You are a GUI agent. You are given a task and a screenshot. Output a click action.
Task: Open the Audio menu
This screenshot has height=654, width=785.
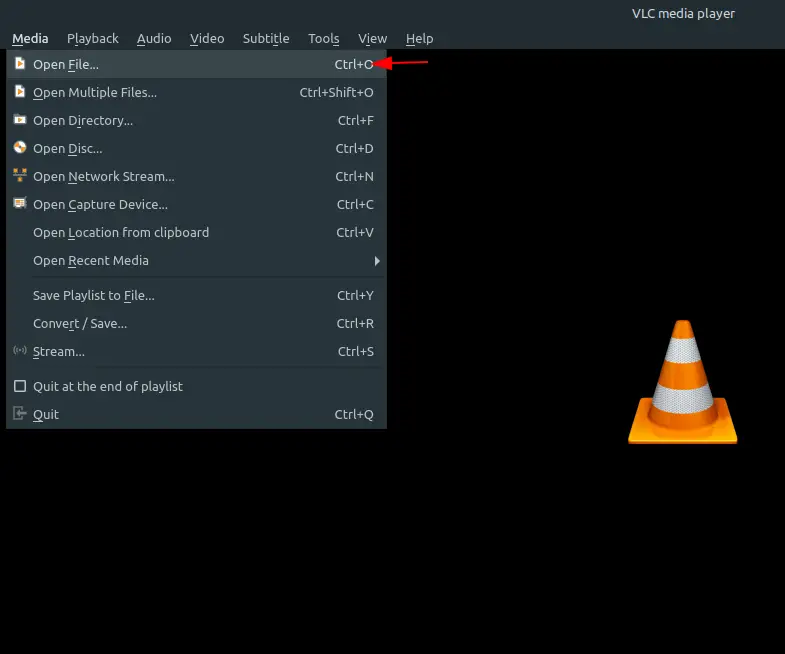tap(154, 39)
